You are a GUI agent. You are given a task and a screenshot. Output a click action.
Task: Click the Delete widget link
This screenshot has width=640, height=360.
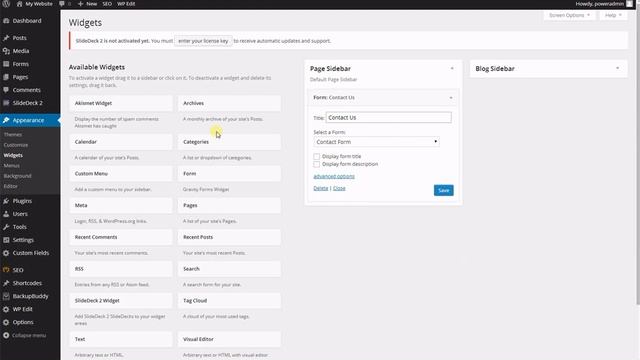(321, 188)
